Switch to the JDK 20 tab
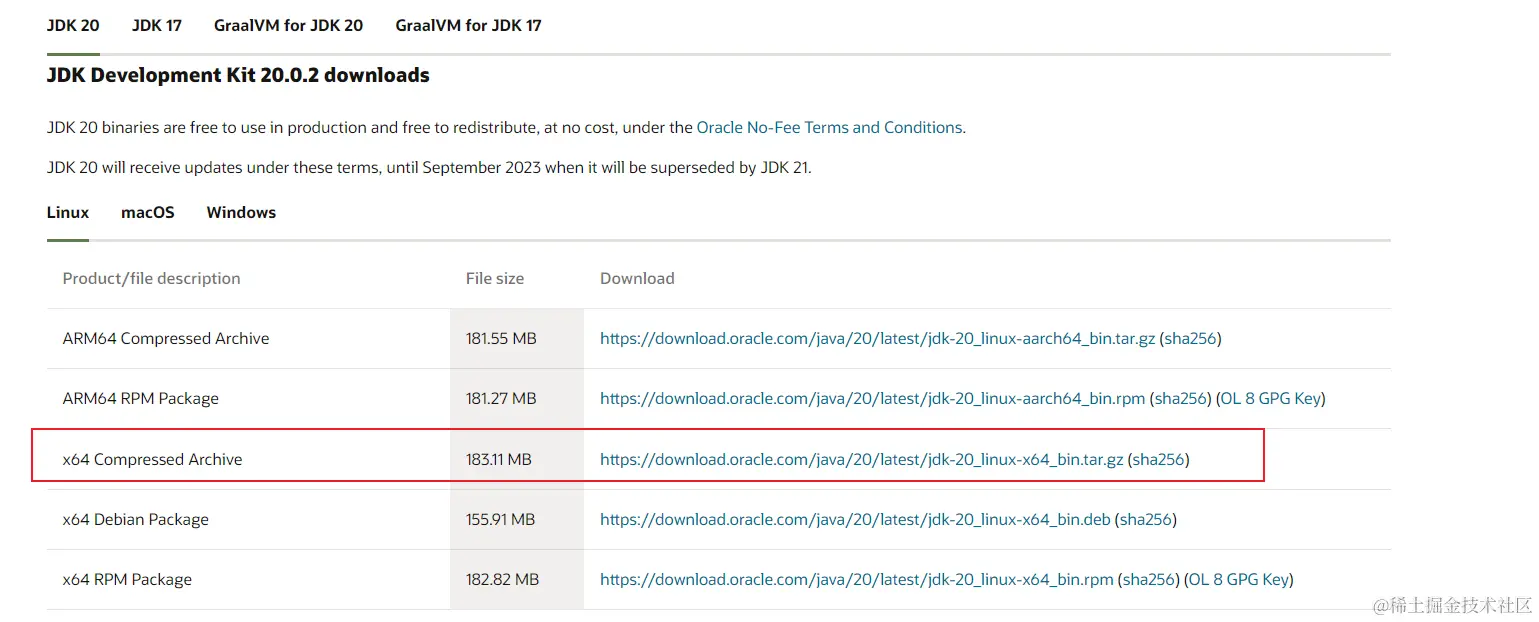This screenshot has height=622, width=1539. 73,25
